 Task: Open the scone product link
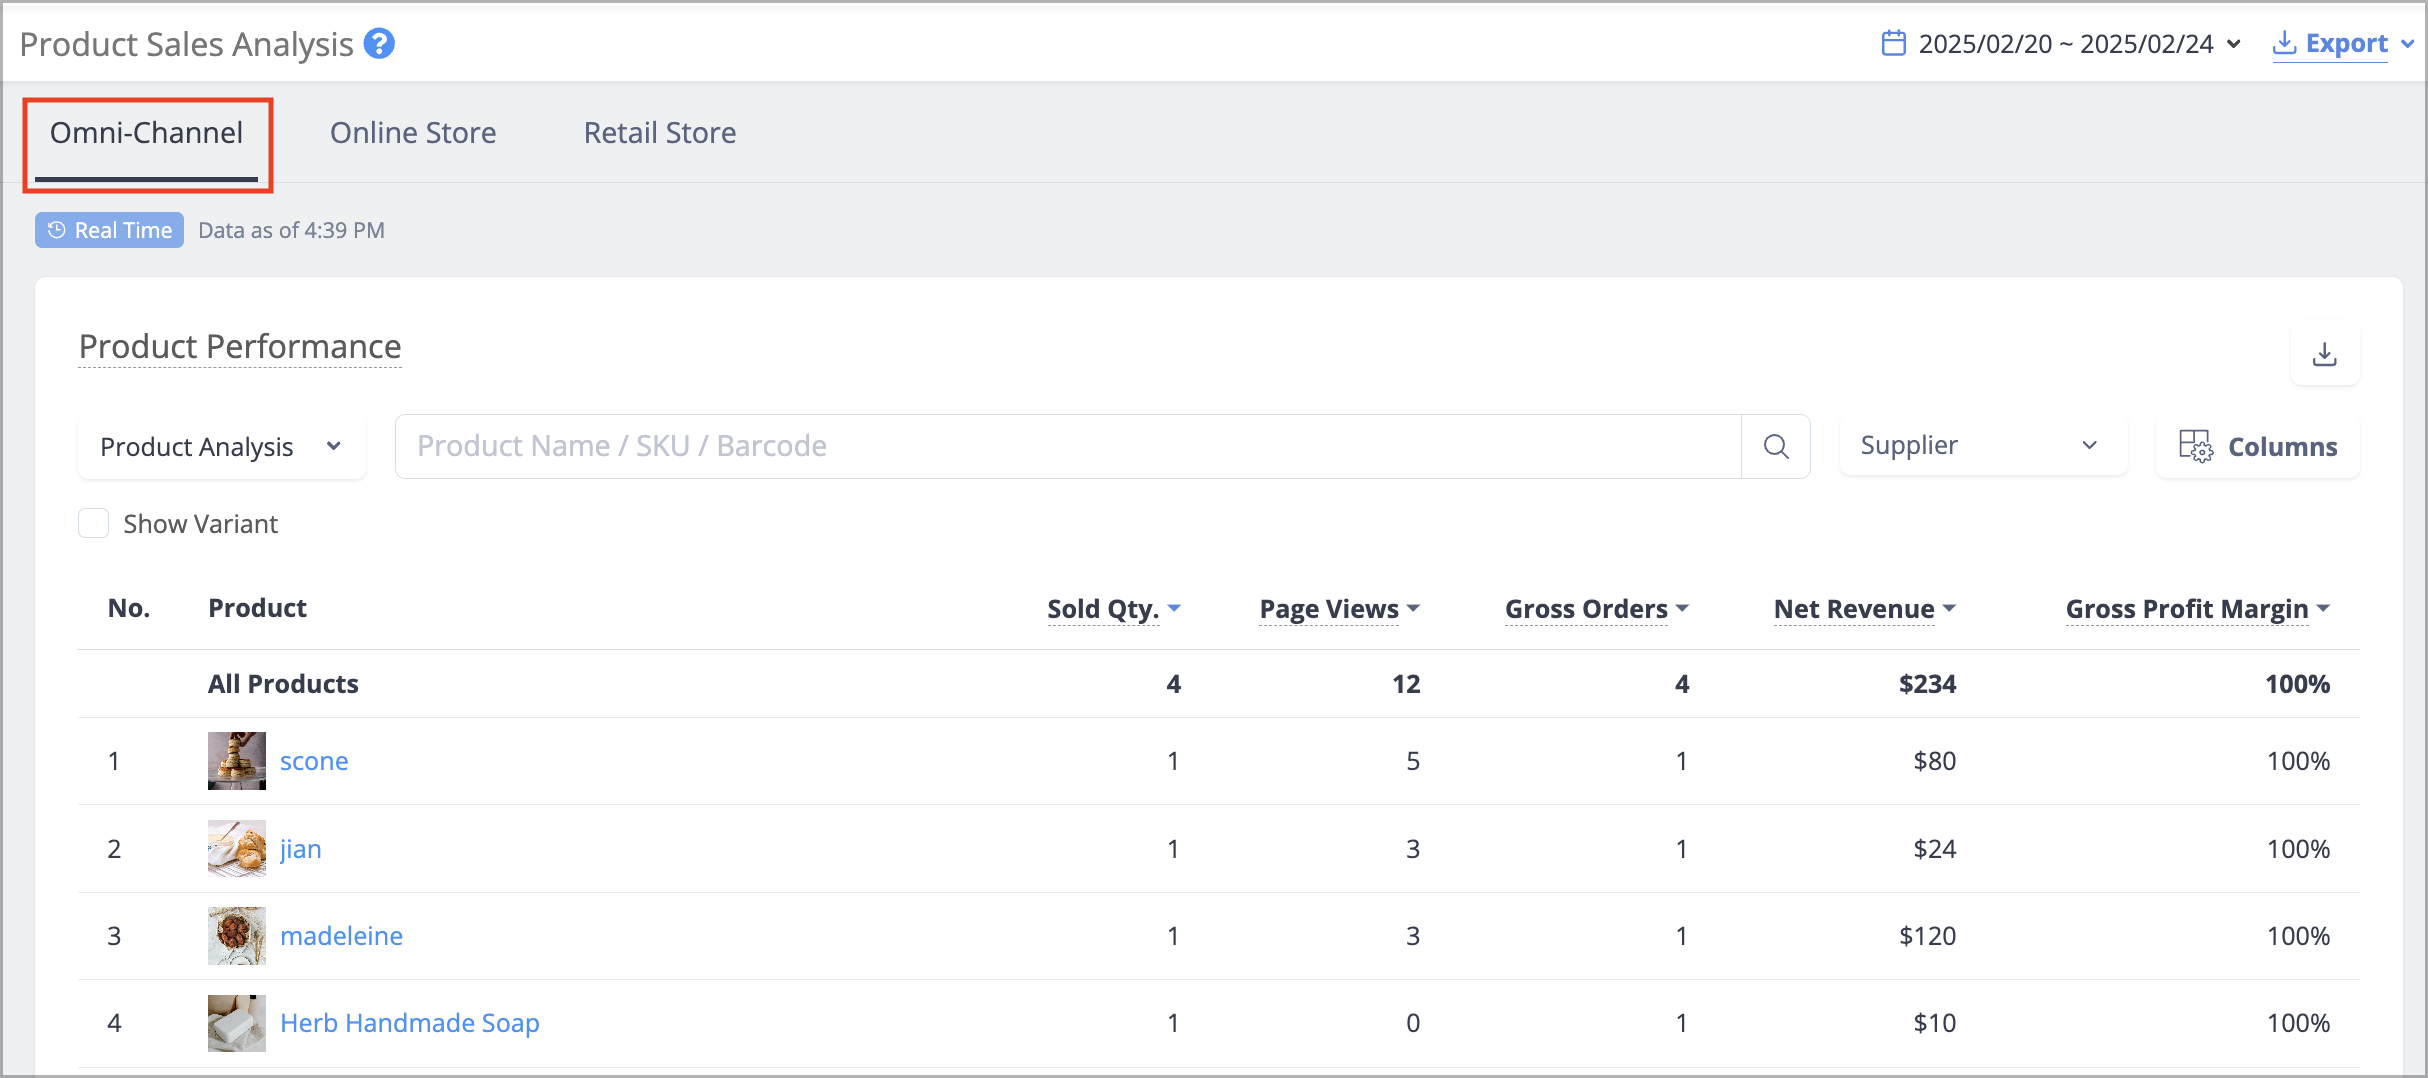pyautogui.click(x=314, y=761)
